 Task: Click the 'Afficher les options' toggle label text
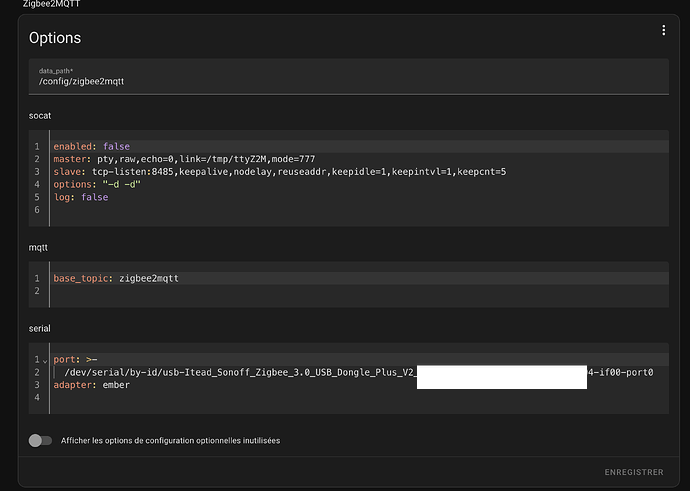(x=170, y=441)
